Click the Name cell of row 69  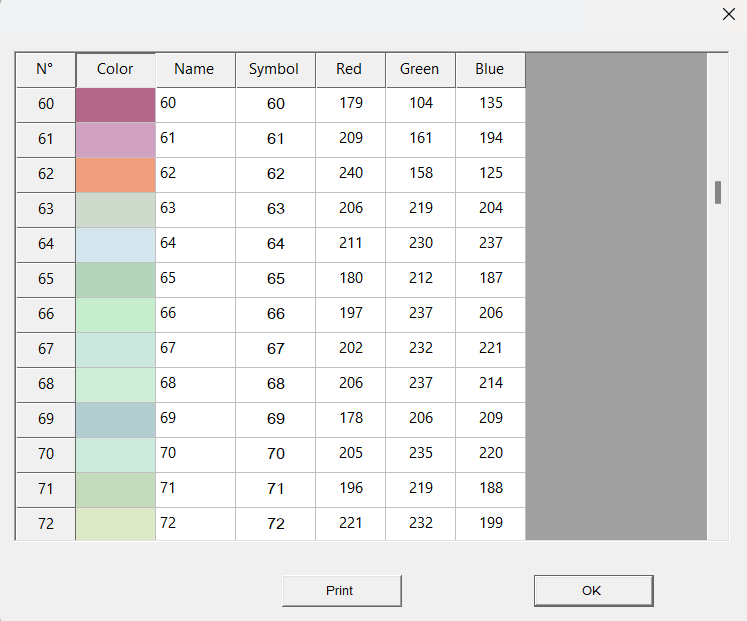point(195,420)
